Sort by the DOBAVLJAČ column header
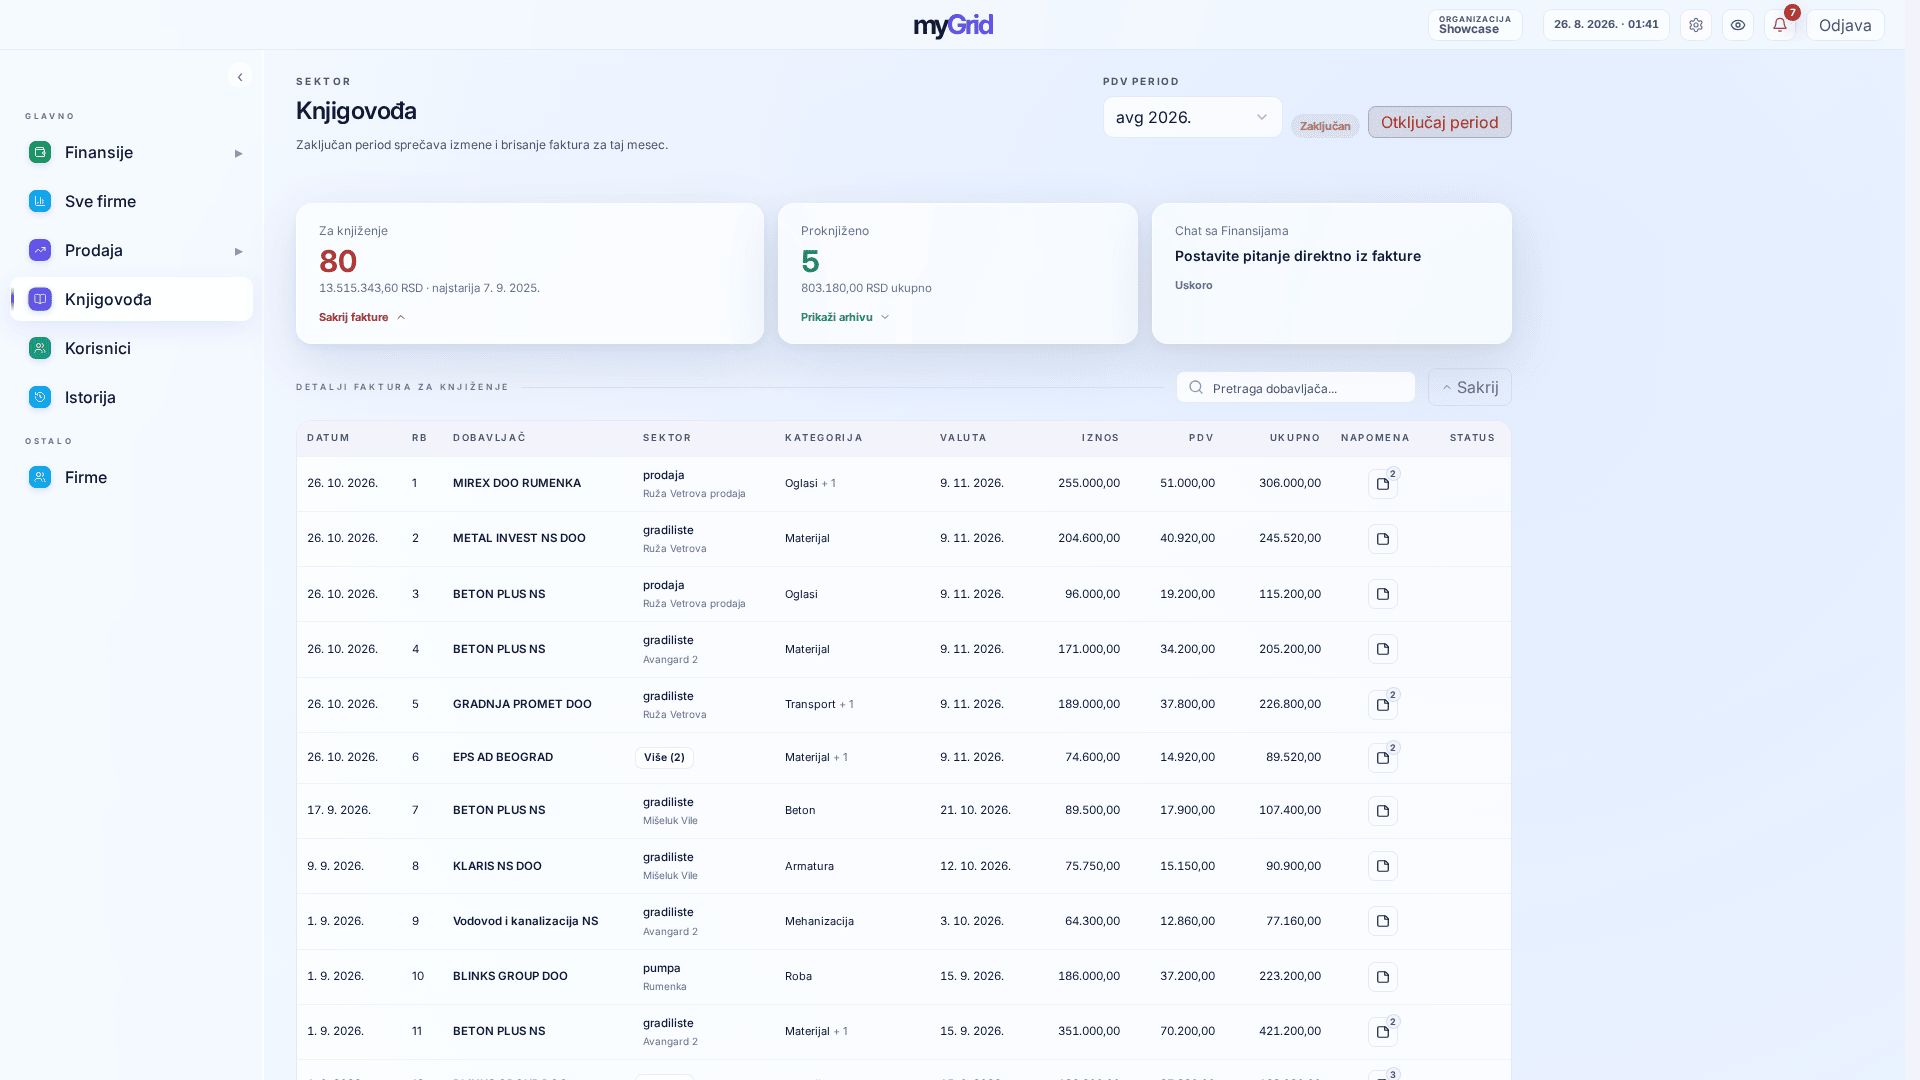 click(x=489, y=438)
